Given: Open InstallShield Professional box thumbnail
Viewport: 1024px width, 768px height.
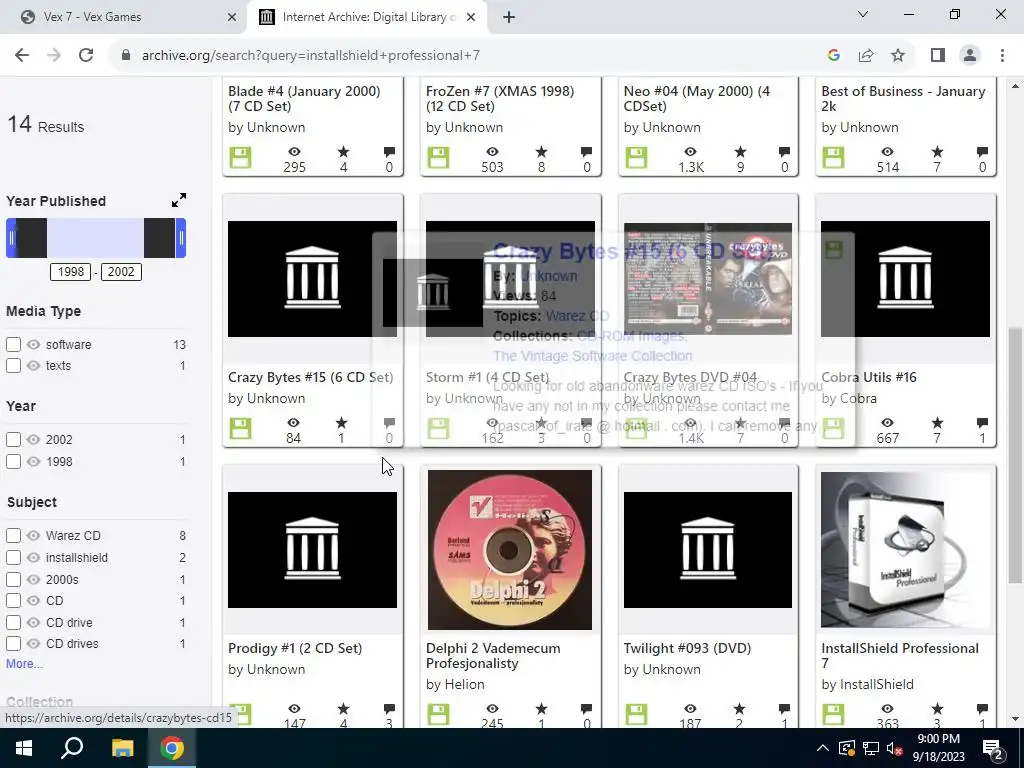Looking at the screenshot, I should tap(905, 550).
